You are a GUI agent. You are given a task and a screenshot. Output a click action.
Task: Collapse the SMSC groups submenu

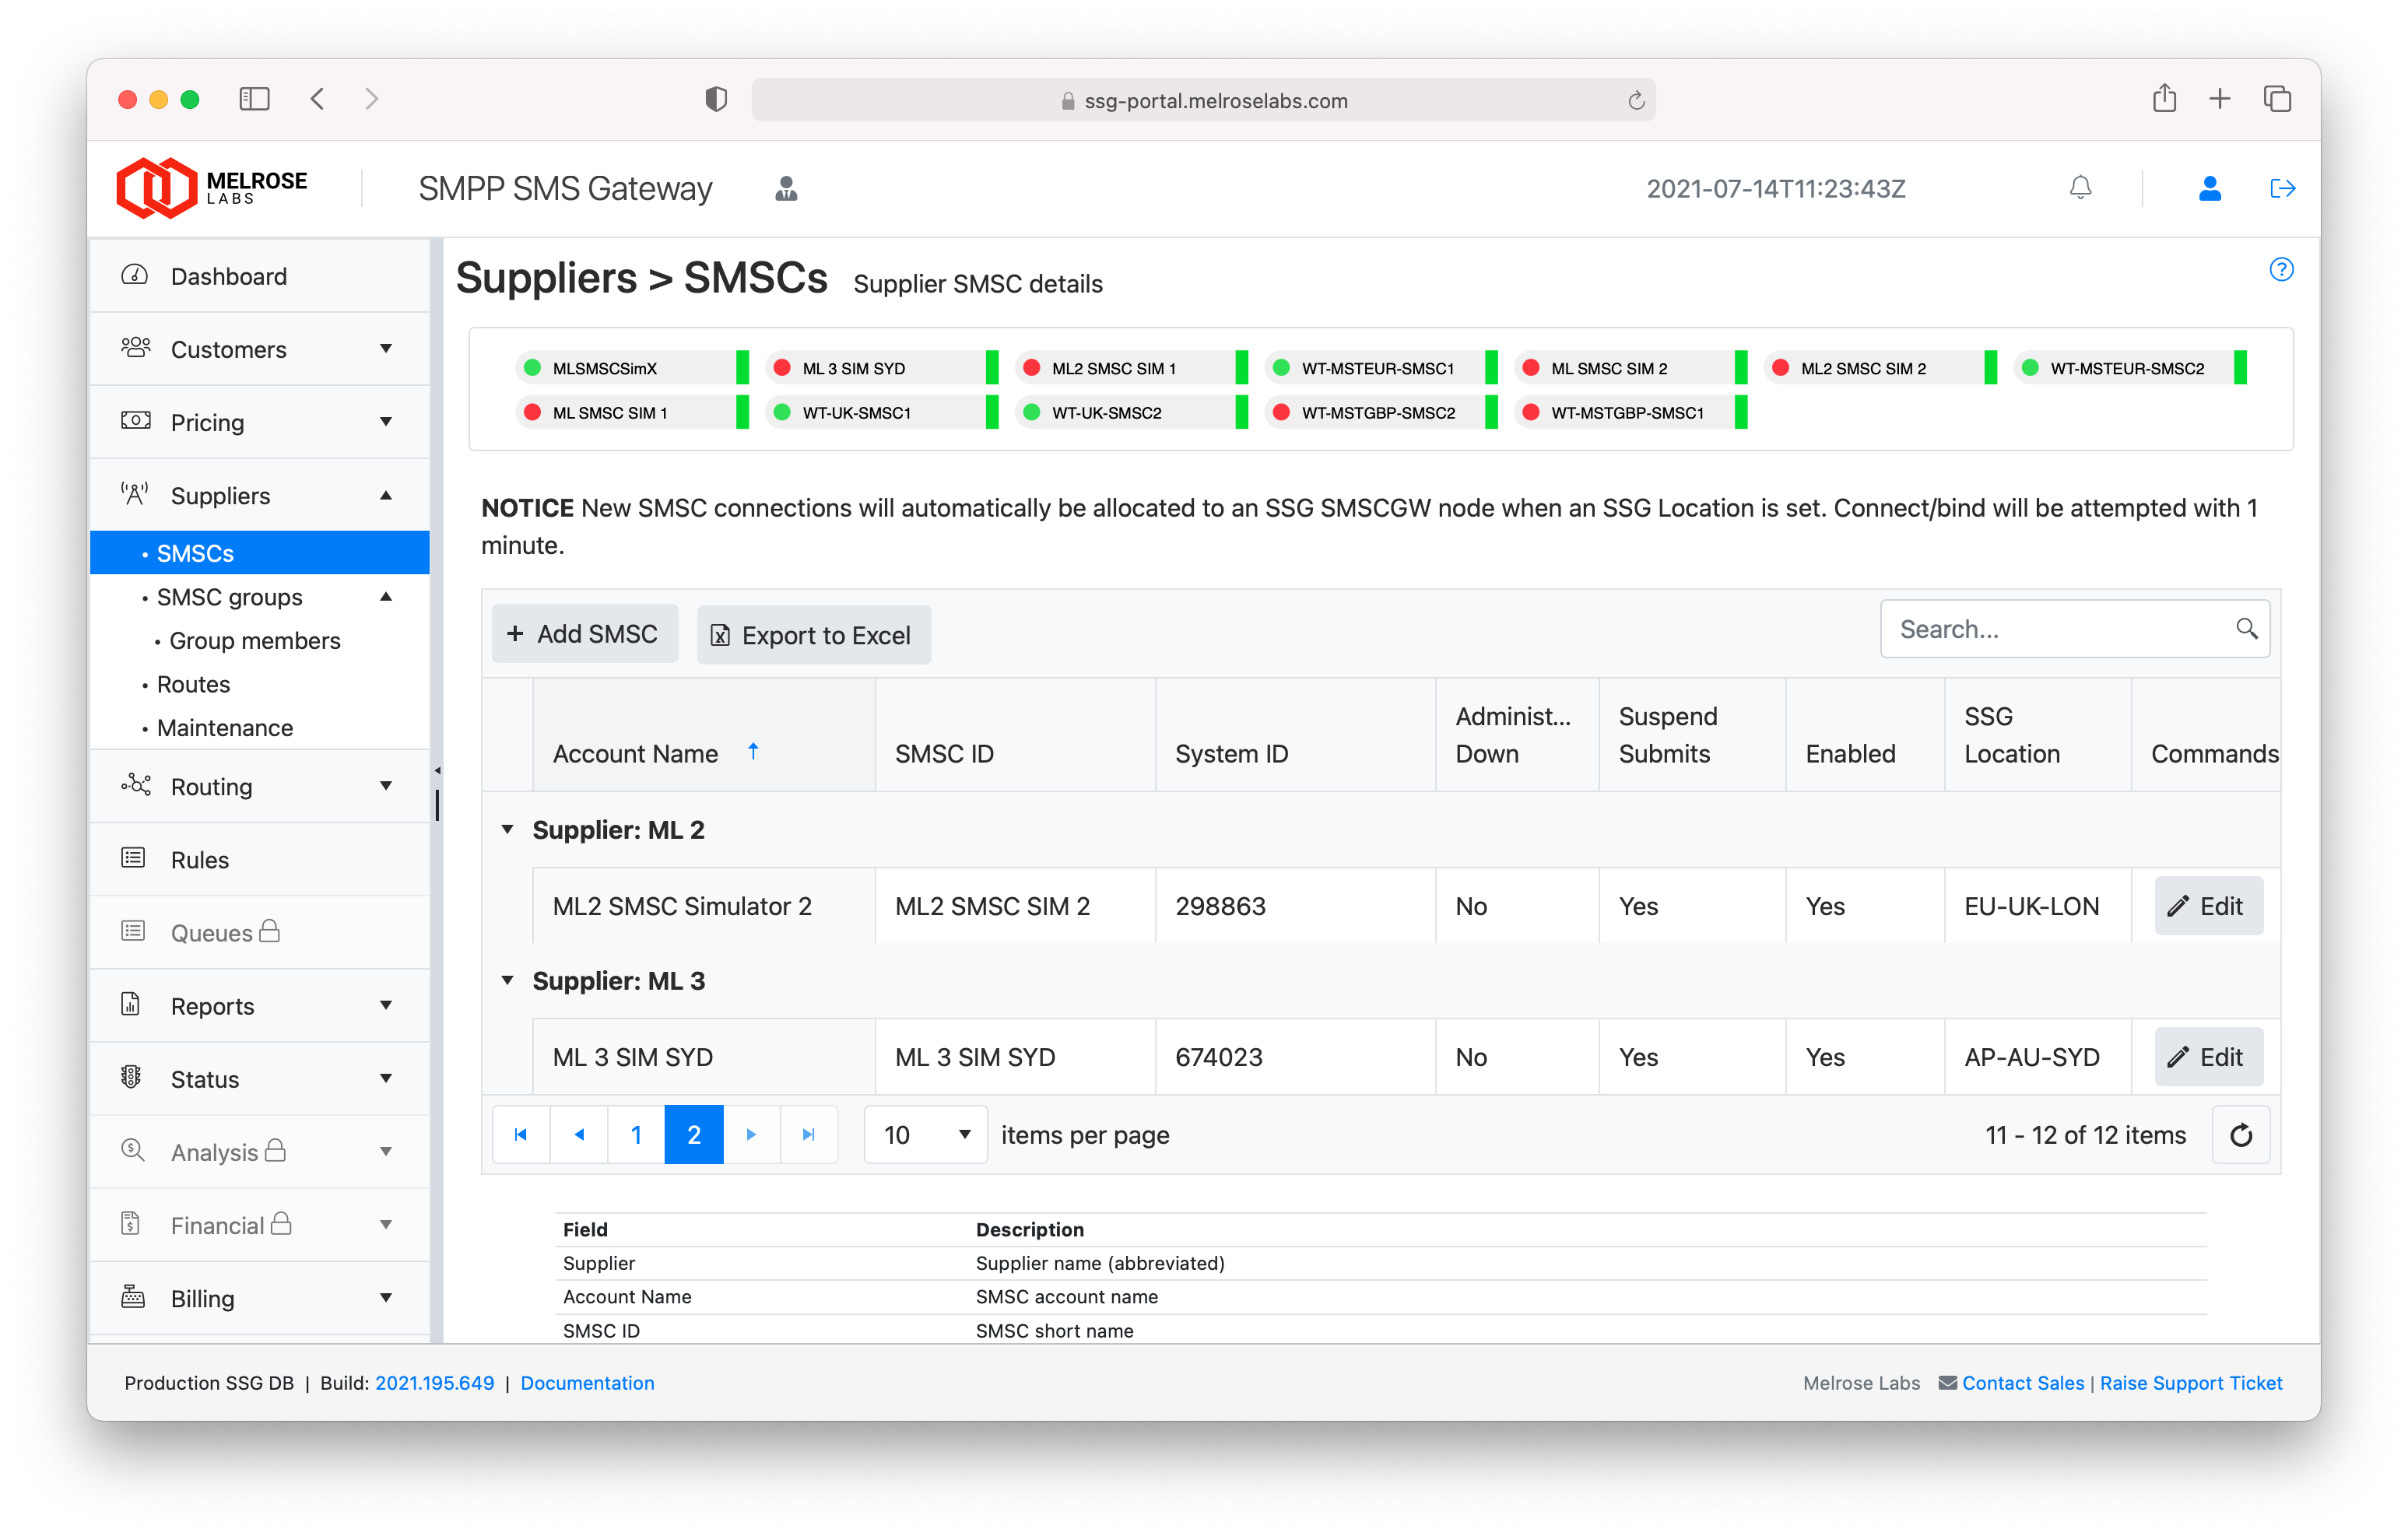click(386, 597)
